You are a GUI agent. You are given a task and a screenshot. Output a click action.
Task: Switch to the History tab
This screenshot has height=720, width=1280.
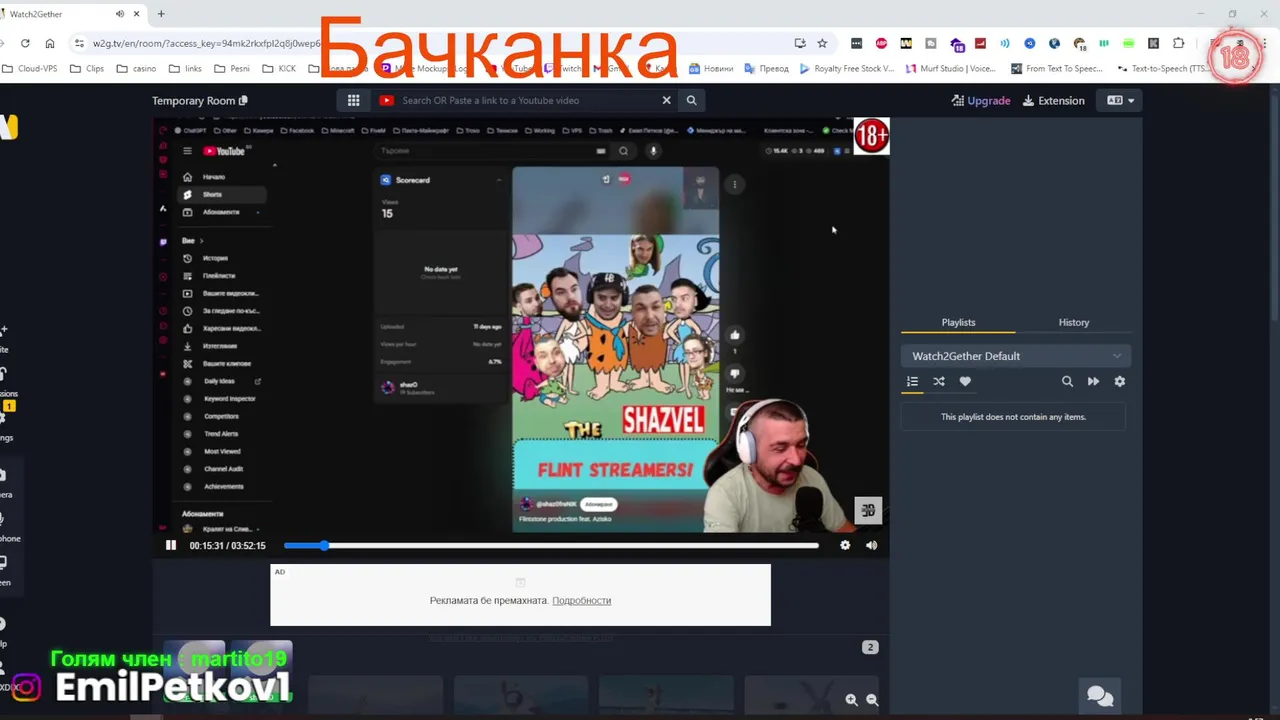point(1074,322)
